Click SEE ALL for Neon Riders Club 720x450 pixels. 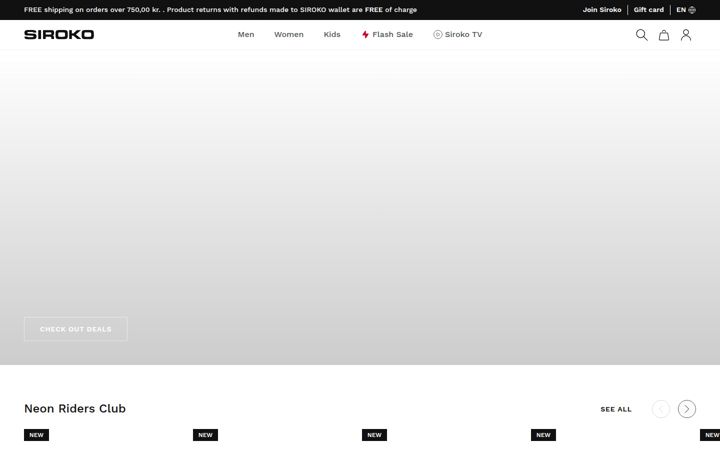616,409
